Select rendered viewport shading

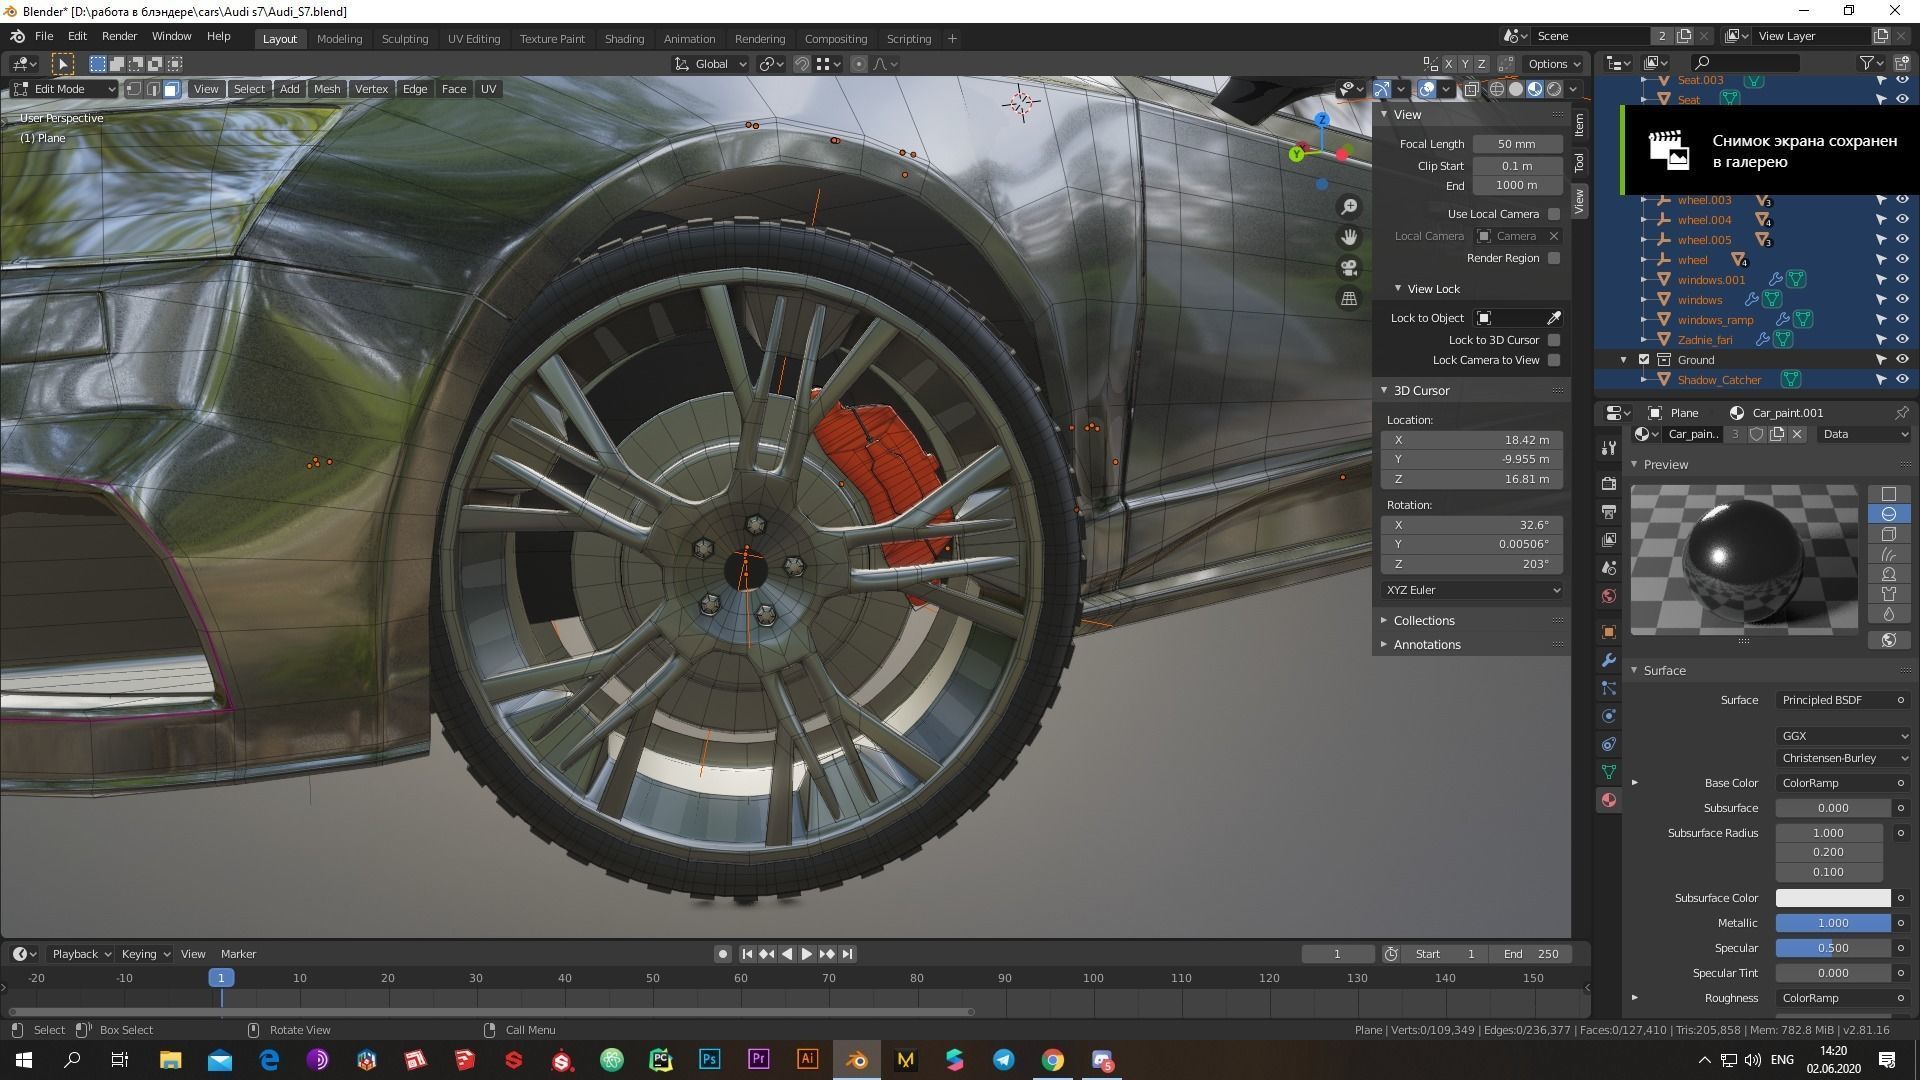tap(1554, 89)
